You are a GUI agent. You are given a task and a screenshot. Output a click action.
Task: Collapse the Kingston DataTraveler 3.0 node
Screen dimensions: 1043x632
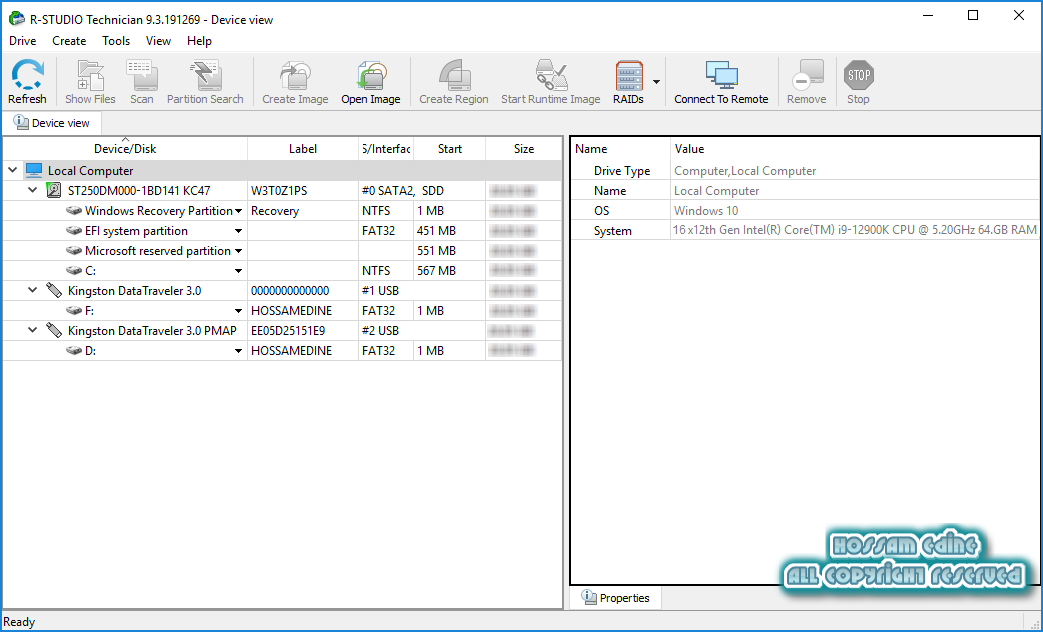click(32, 290)
